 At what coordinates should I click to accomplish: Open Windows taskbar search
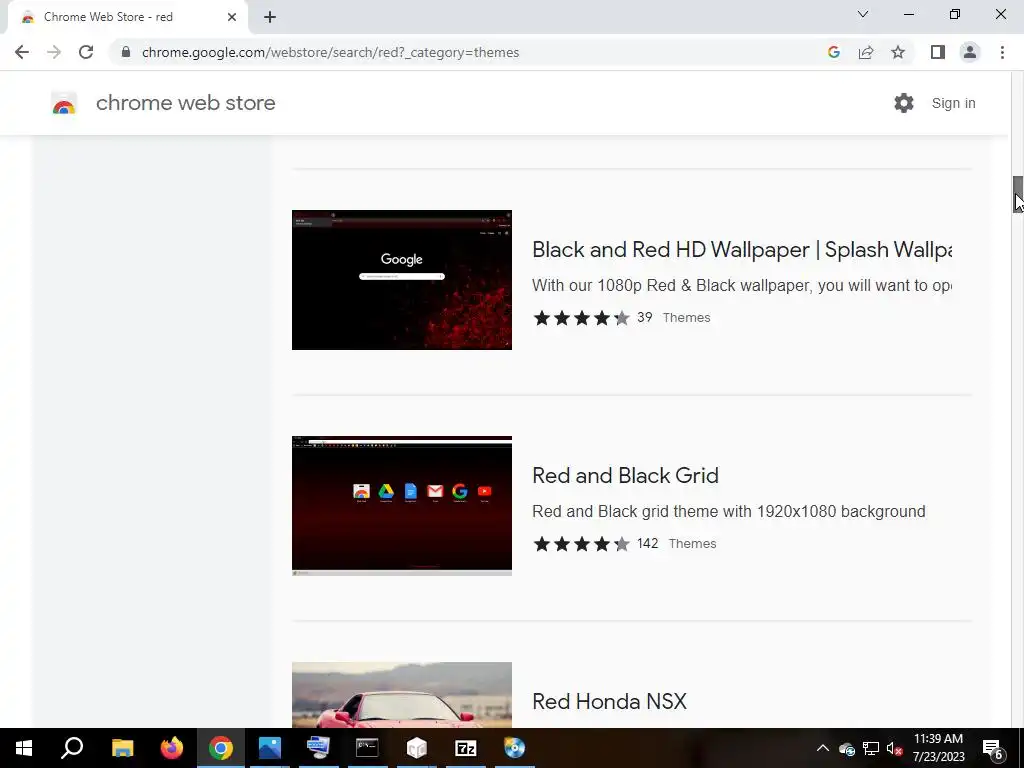[72, 748]
